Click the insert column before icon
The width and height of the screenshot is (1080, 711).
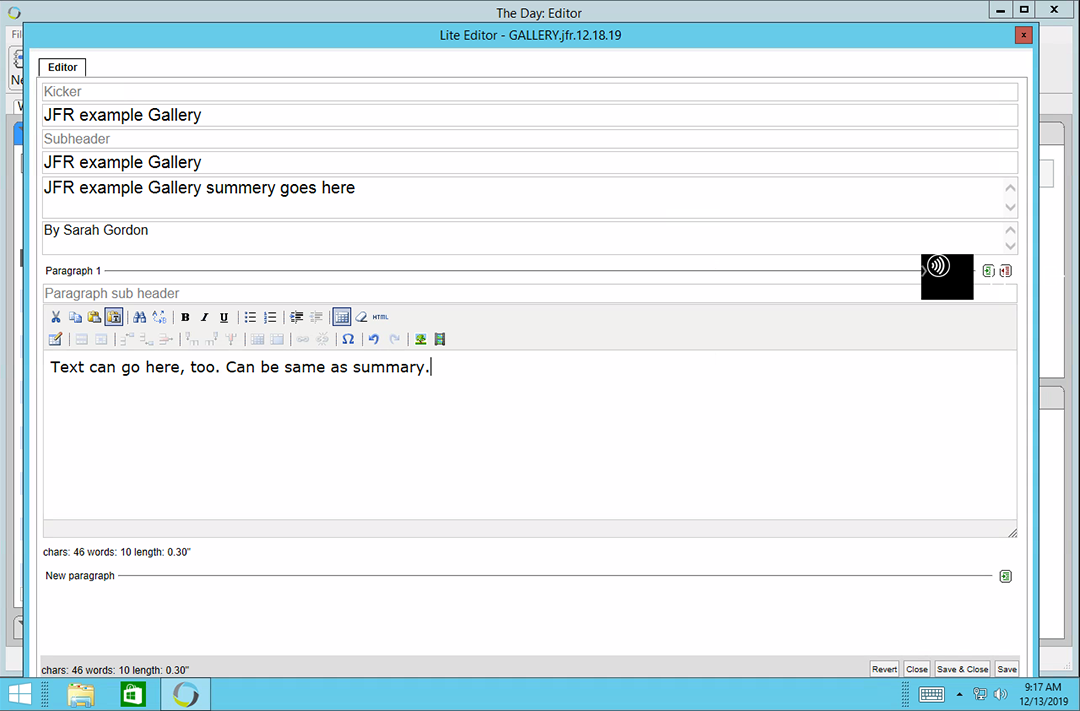tap(192, 339)
